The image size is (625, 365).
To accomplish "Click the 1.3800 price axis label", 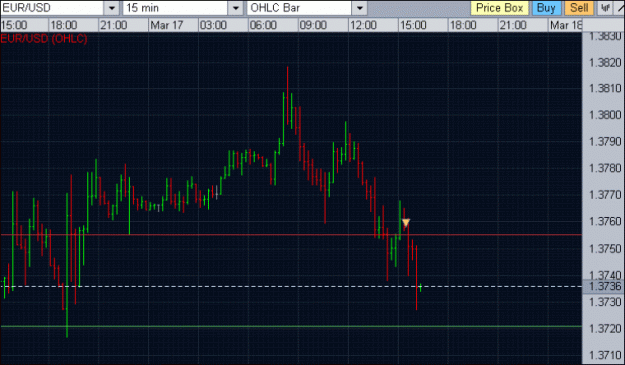I will point(605,115).
